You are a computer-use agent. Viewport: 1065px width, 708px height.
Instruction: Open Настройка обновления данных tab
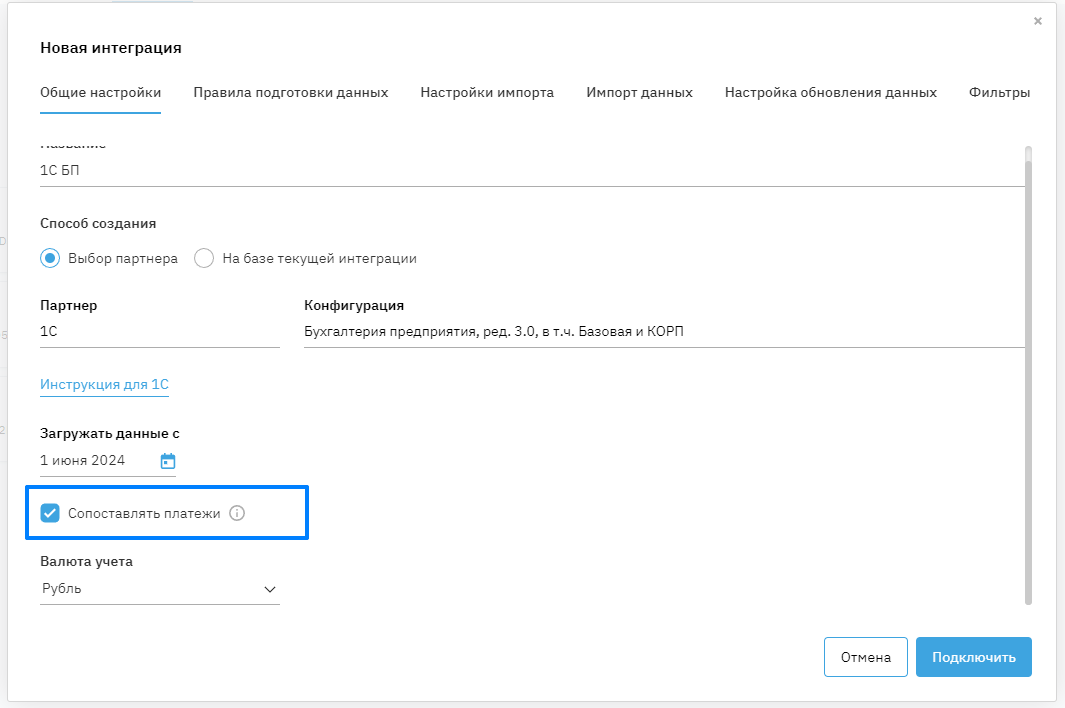830,93
